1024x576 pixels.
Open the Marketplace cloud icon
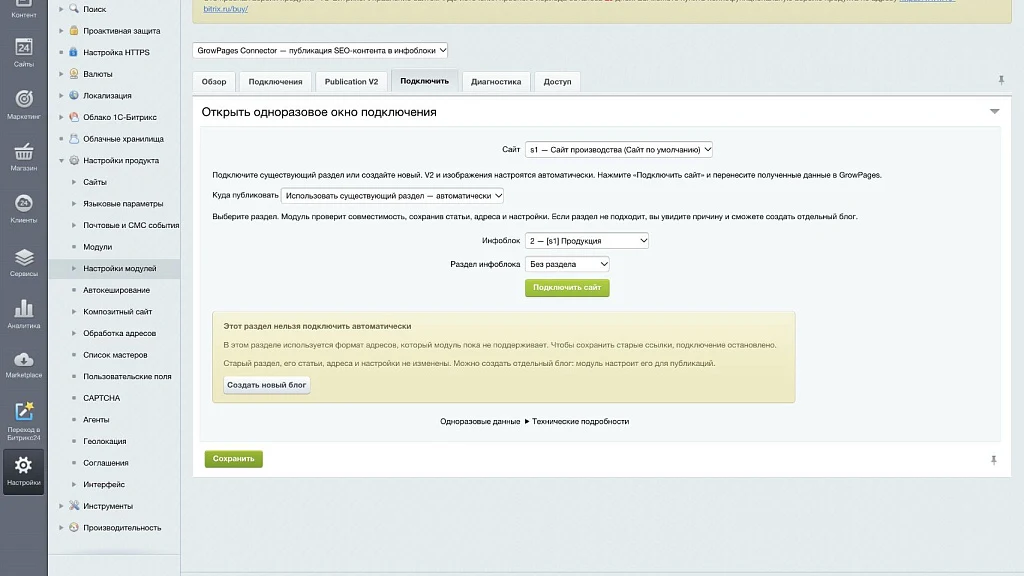(24, 359)
